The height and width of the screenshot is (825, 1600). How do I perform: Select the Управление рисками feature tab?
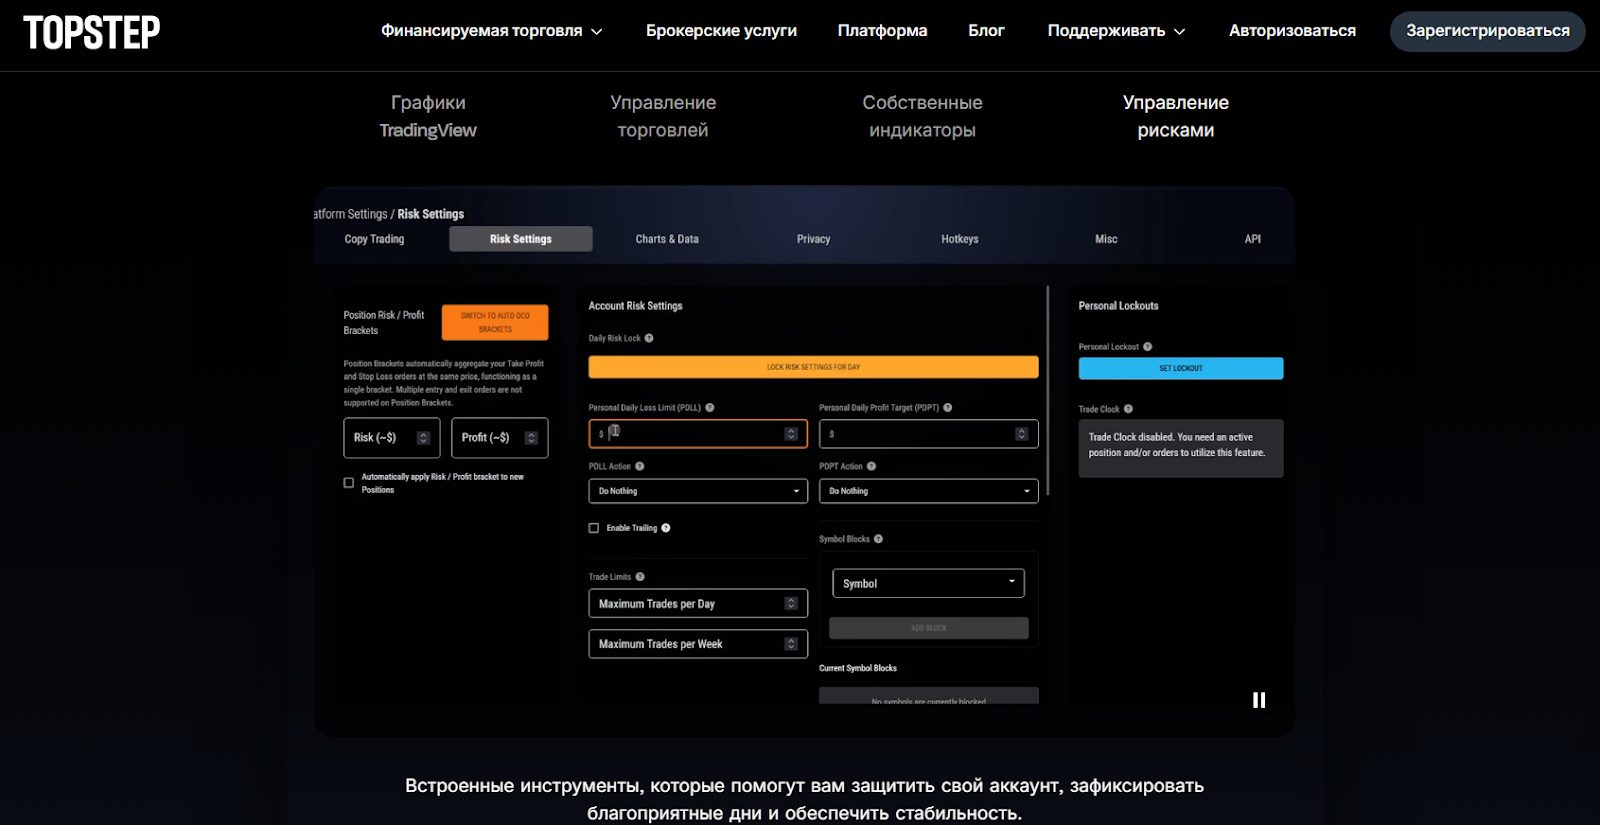[x=1176, y=116]
